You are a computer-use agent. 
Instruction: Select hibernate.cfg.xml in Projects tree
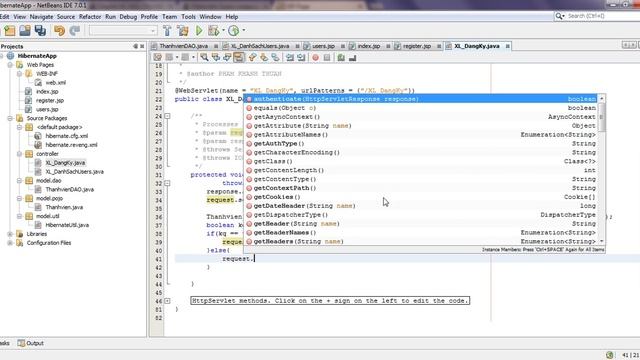tap(67, 136)
